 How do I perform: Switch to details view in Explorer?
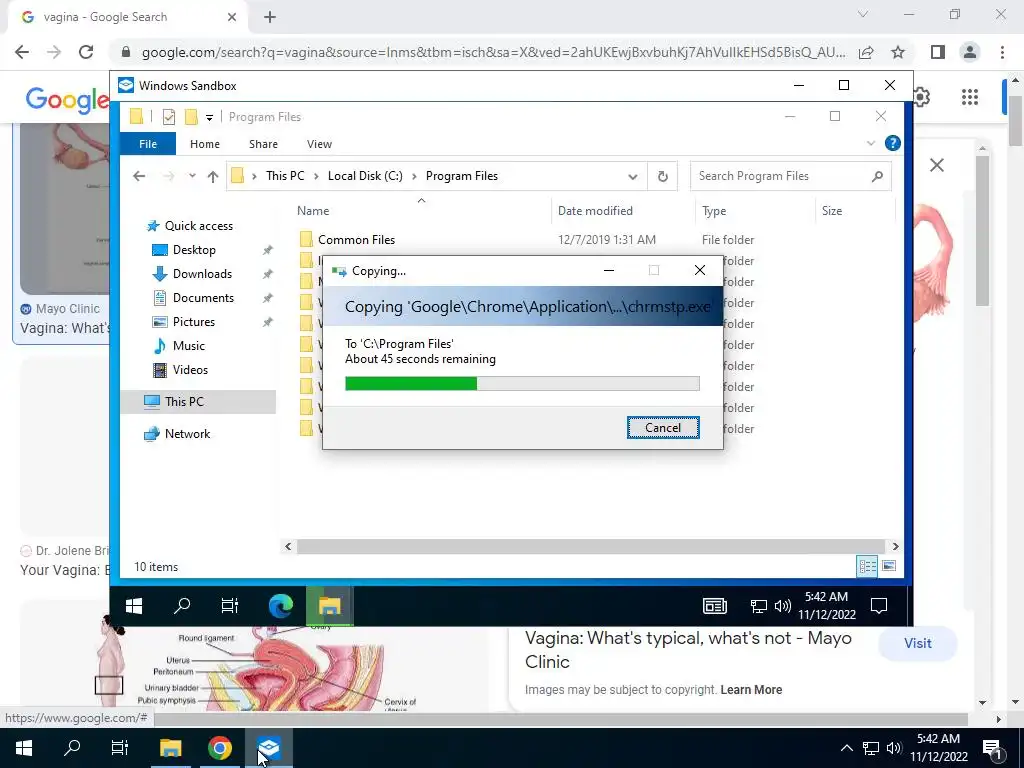(867, 566)
